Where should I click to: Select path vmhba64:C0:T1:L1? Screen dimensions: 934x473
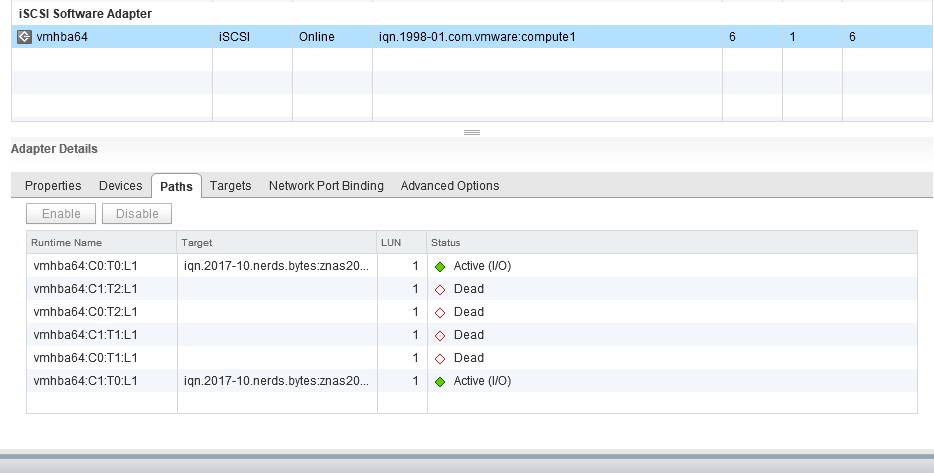pyautogui.click(x=86, y=358)
